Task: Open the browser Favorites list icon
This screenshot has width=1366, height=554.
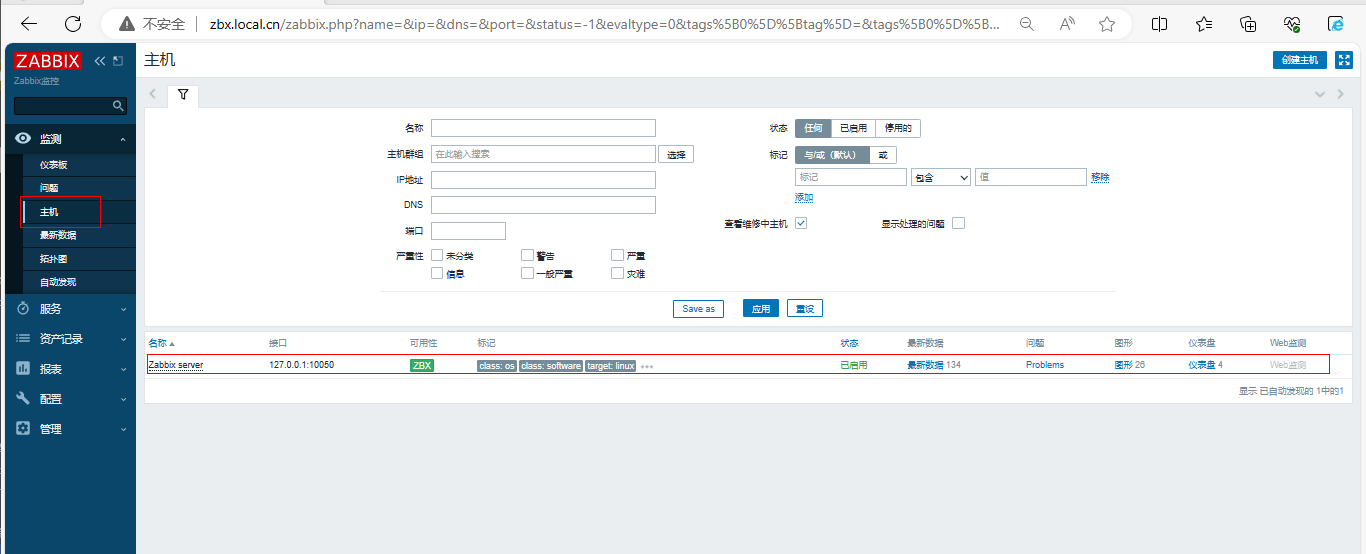Action: 1204,24
